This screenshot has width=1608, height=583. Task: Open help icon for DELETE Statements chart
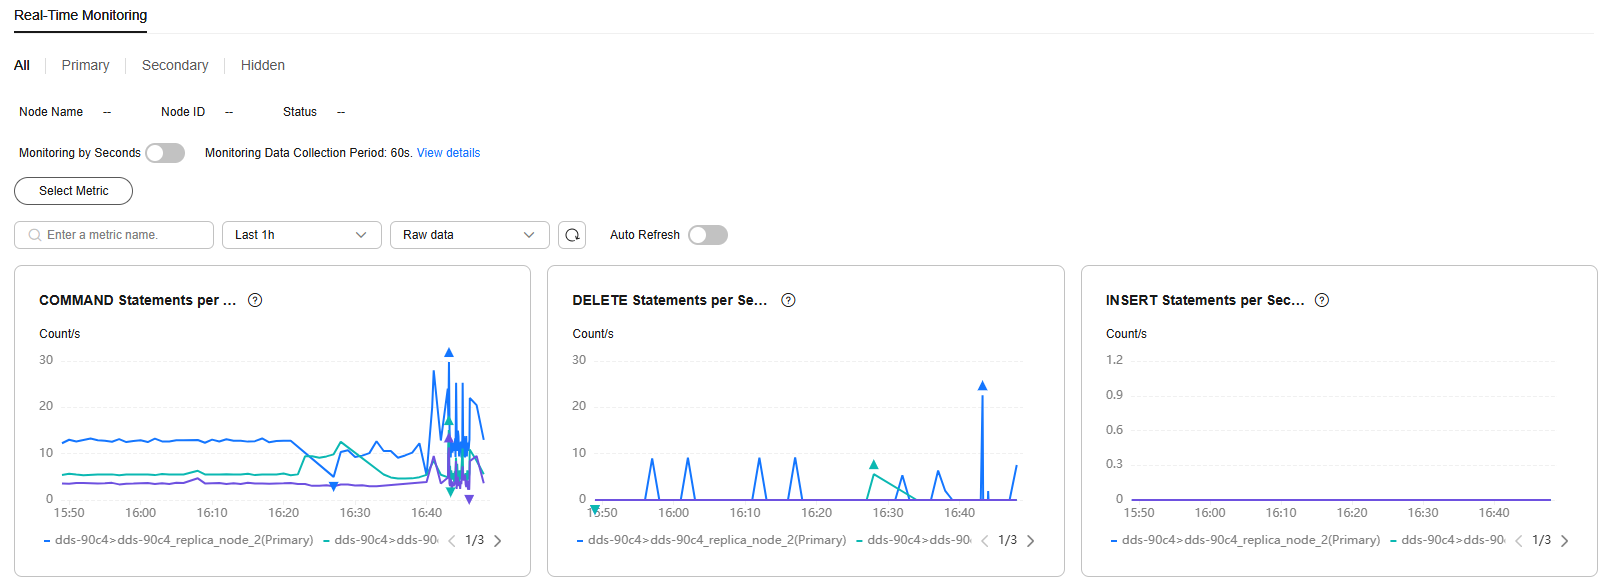[x=788, y=300]
